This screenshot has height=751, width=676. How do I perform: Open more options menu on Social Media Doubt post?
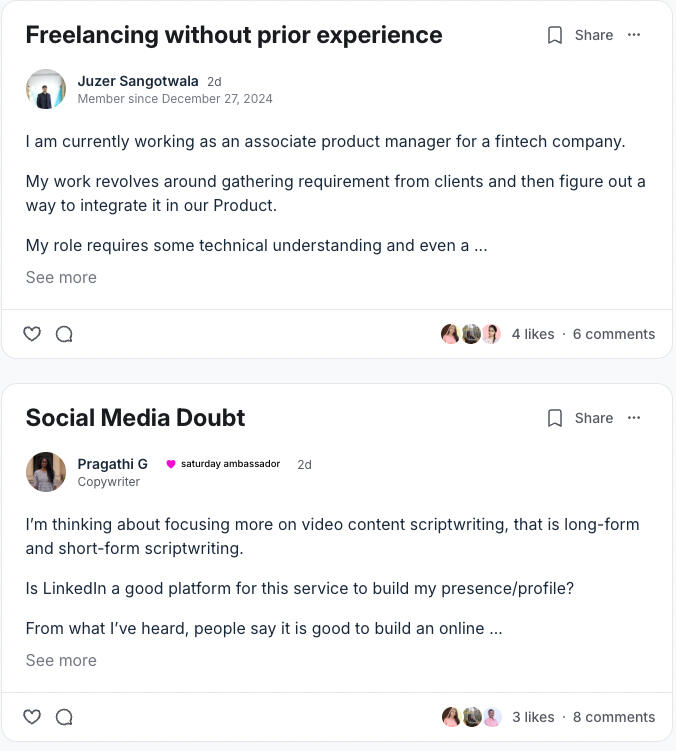coord(634,418)
